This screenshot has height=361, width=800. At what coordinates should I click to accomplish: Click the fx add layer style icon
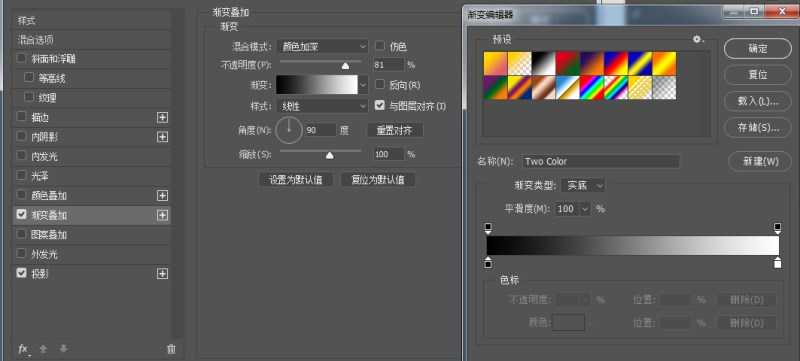point(23,349)
